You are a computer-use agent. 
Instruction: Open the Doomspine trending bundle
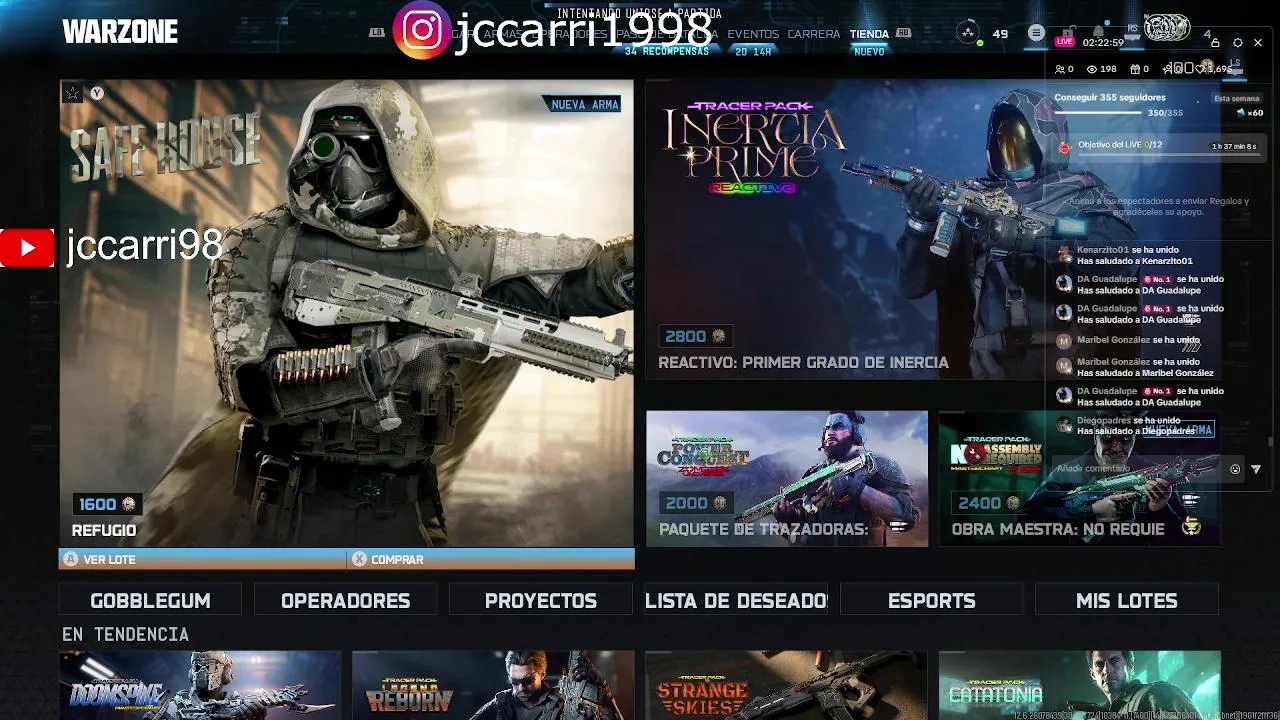[x=200, y=685]
